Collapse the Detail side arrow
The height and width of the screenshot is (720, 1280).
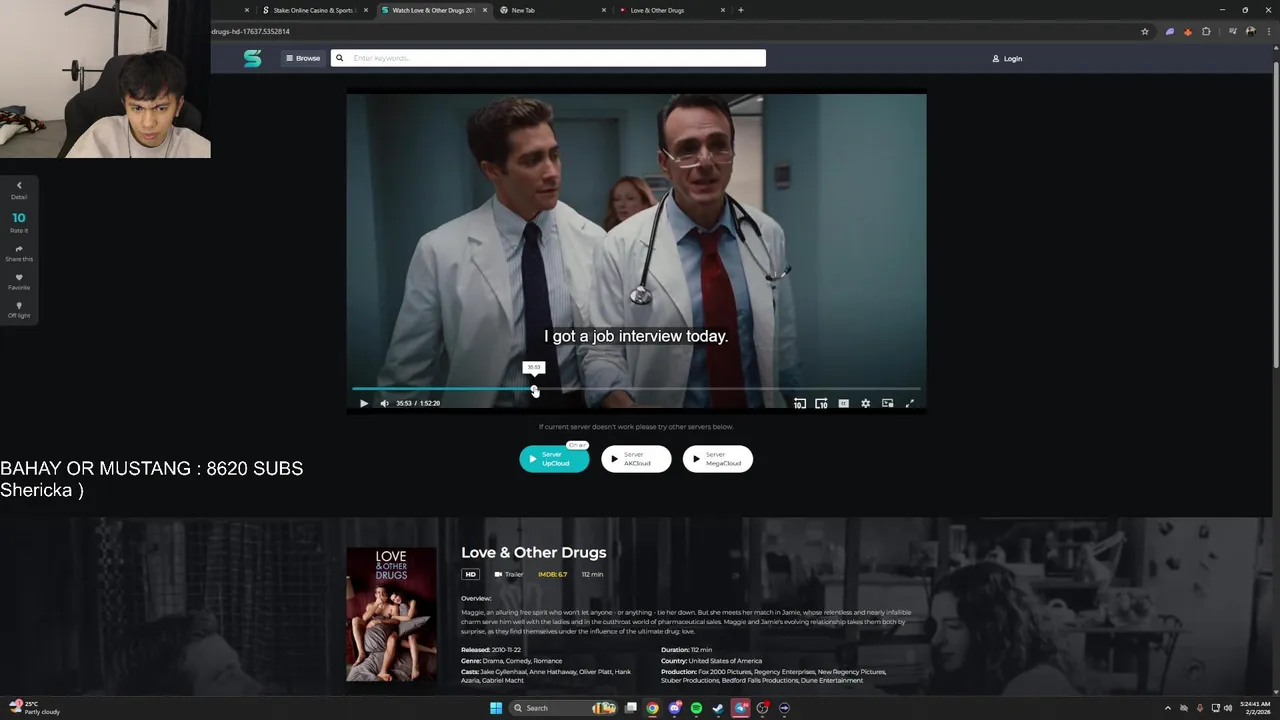click(18, 185)
